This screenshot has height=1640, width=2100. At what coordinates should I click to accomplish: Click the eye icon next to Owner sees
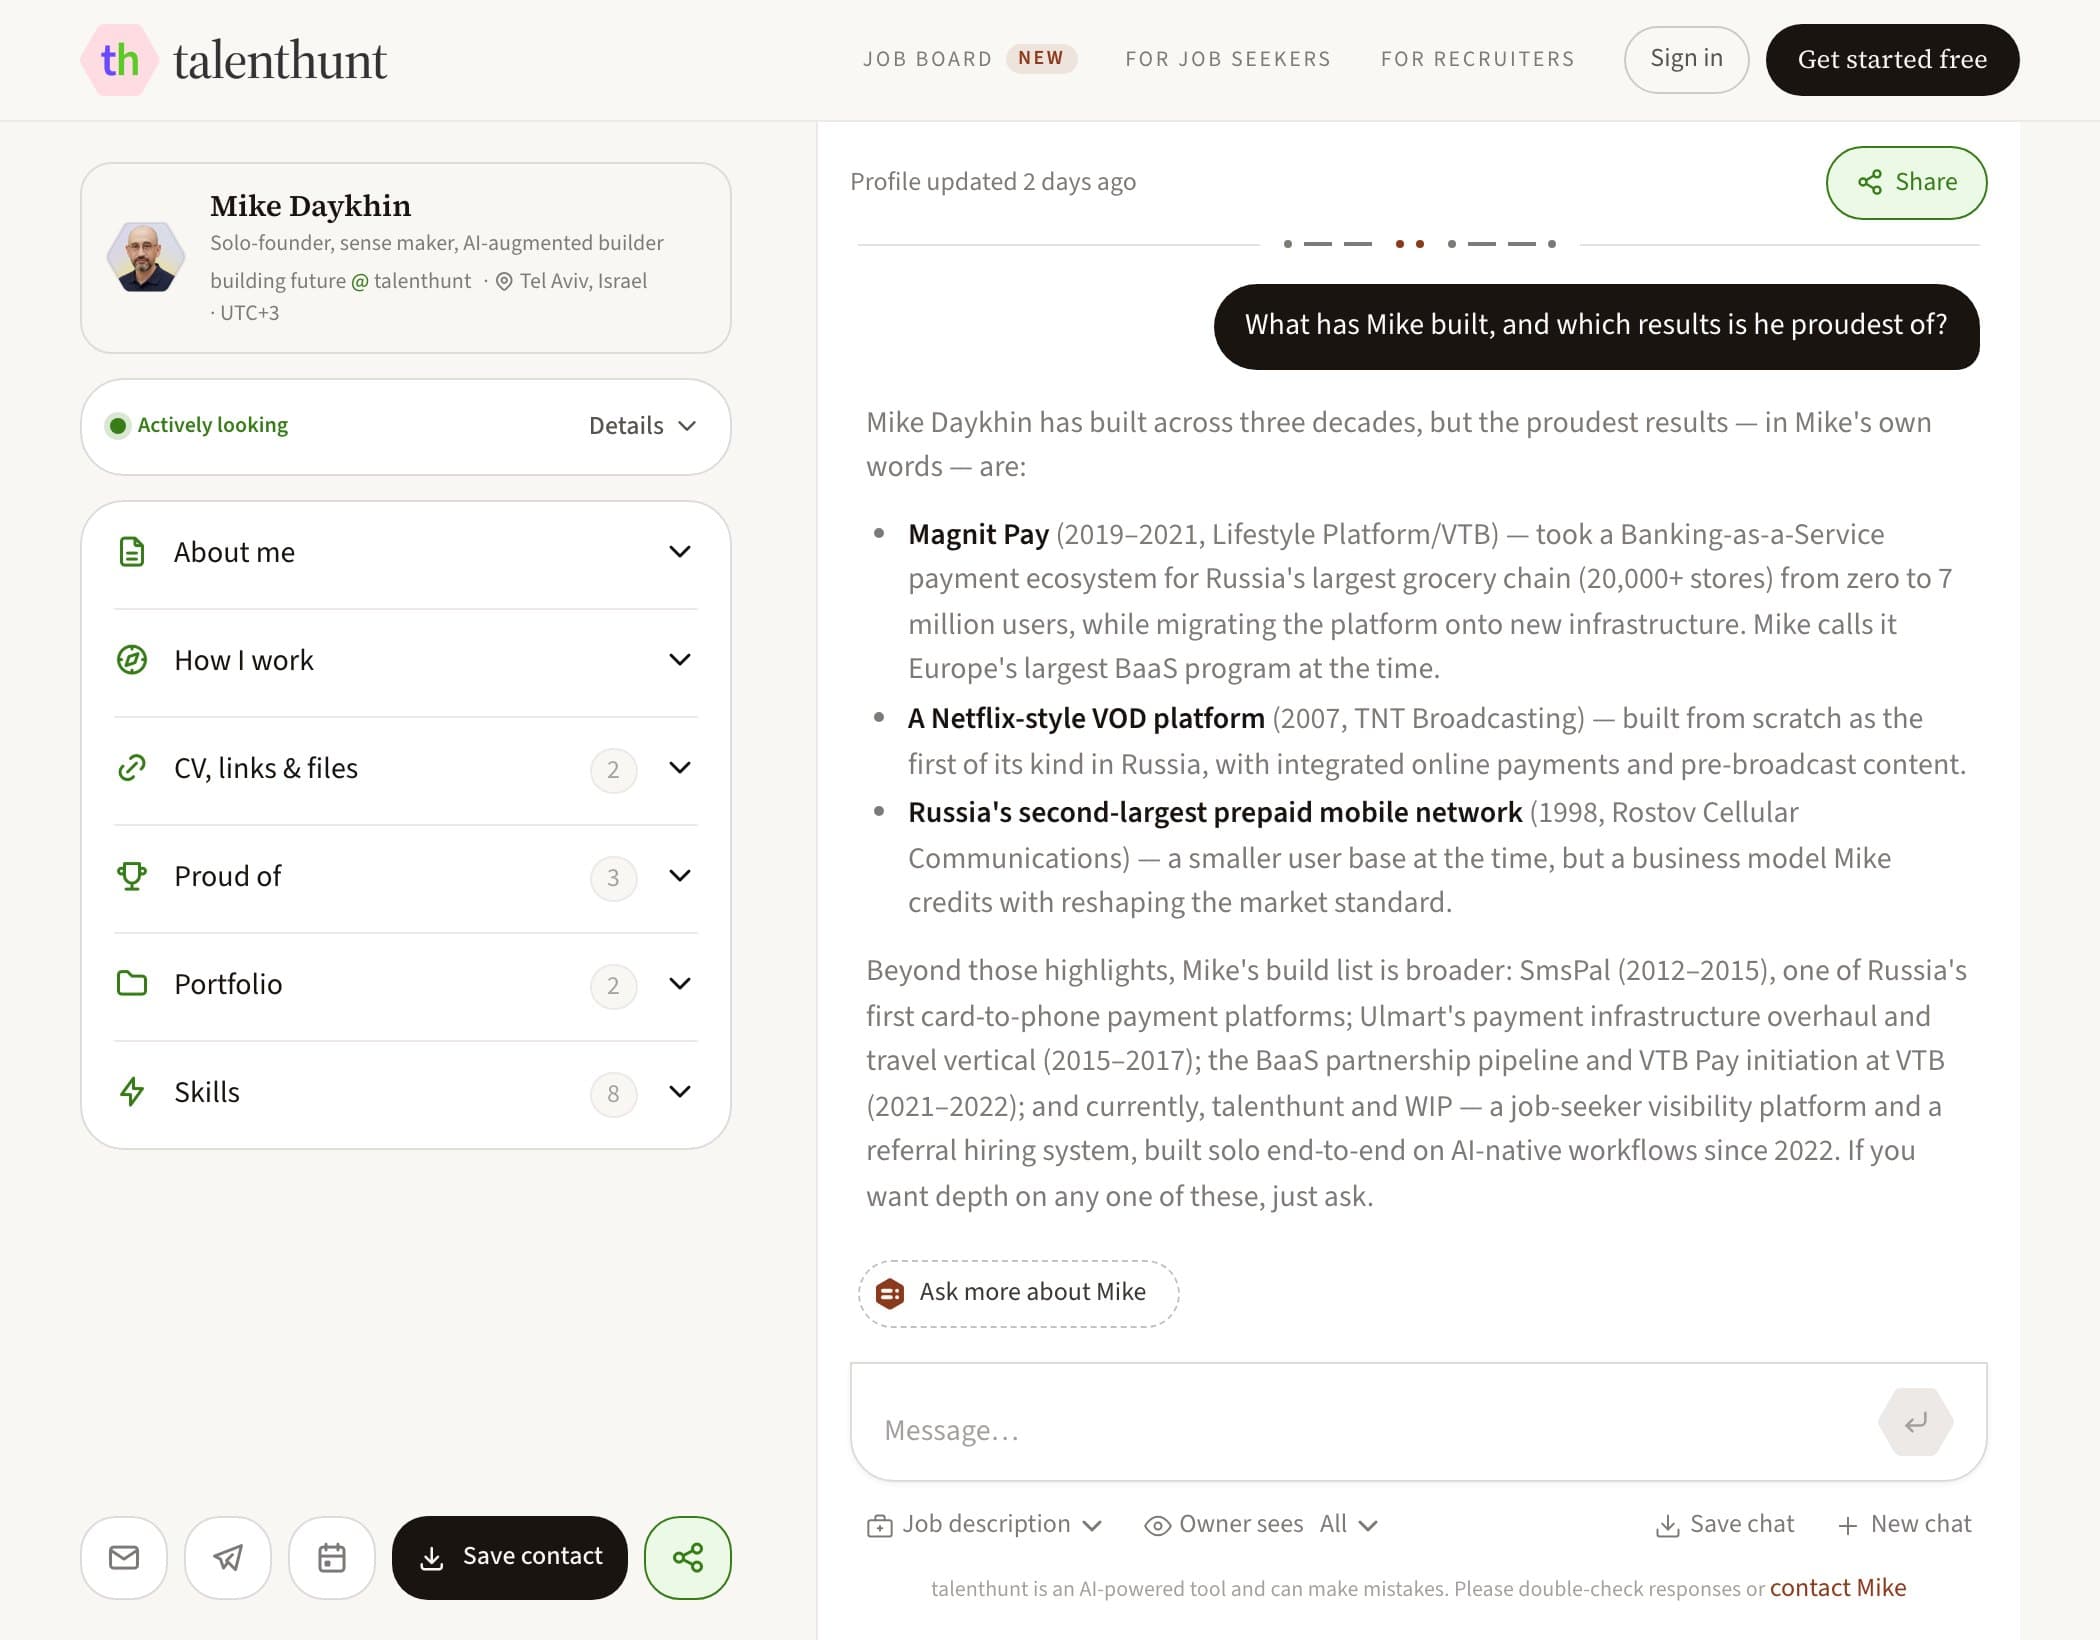(1157, 1525)
